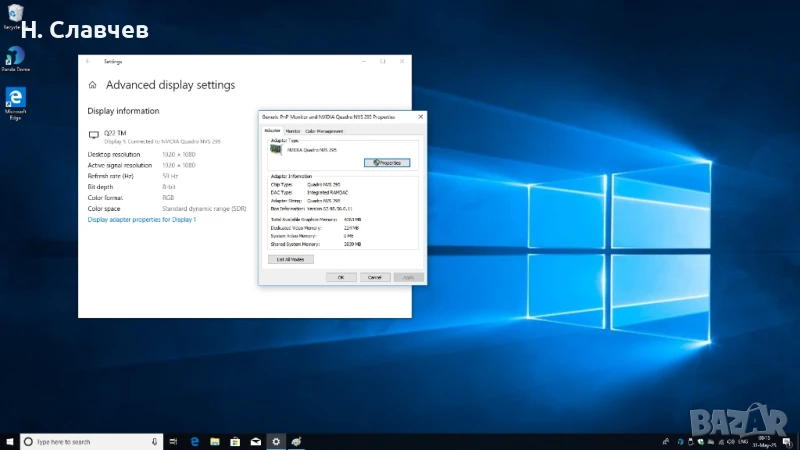The image size is (800, 450).
Task: Open Task View from the taskbar
Action: coord(175,441)
